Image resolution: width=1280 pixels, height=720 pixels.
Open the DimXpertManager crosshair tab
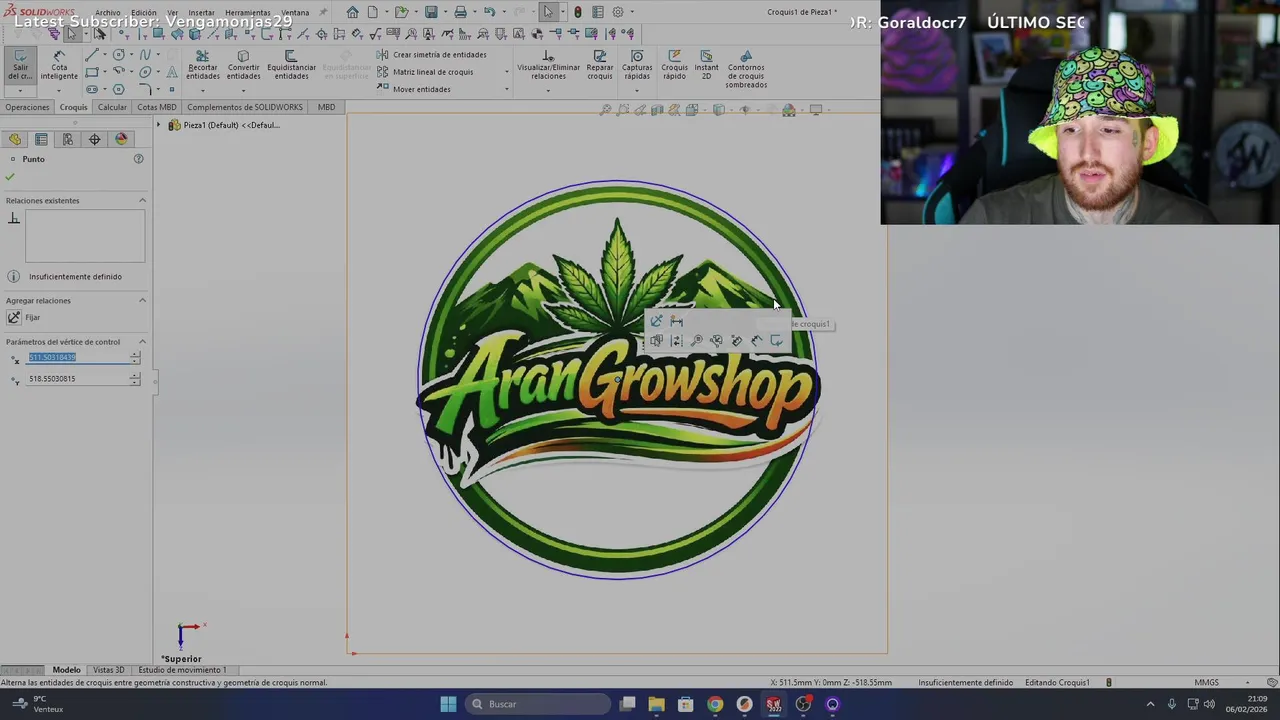point(95,139)
